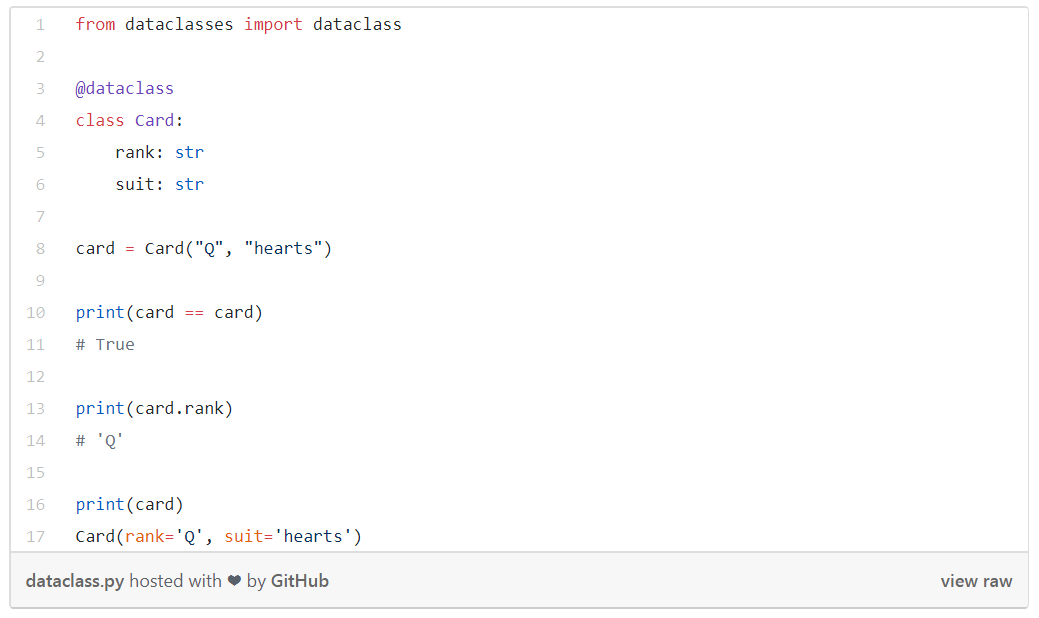The height and width of the screenshot is (618, 1039).
Task: Click the Card class name on line 4
Action: 154,121
